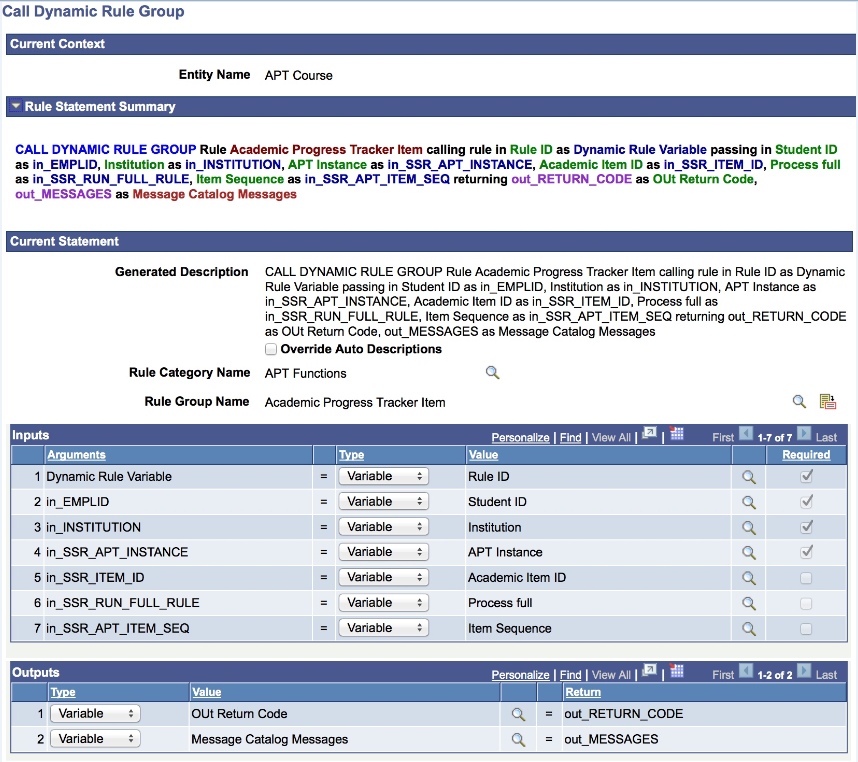The image size is (858, 762).
Task: Enable the Override Auto Descriptions checkbox
Action: [x=270, y=348]
